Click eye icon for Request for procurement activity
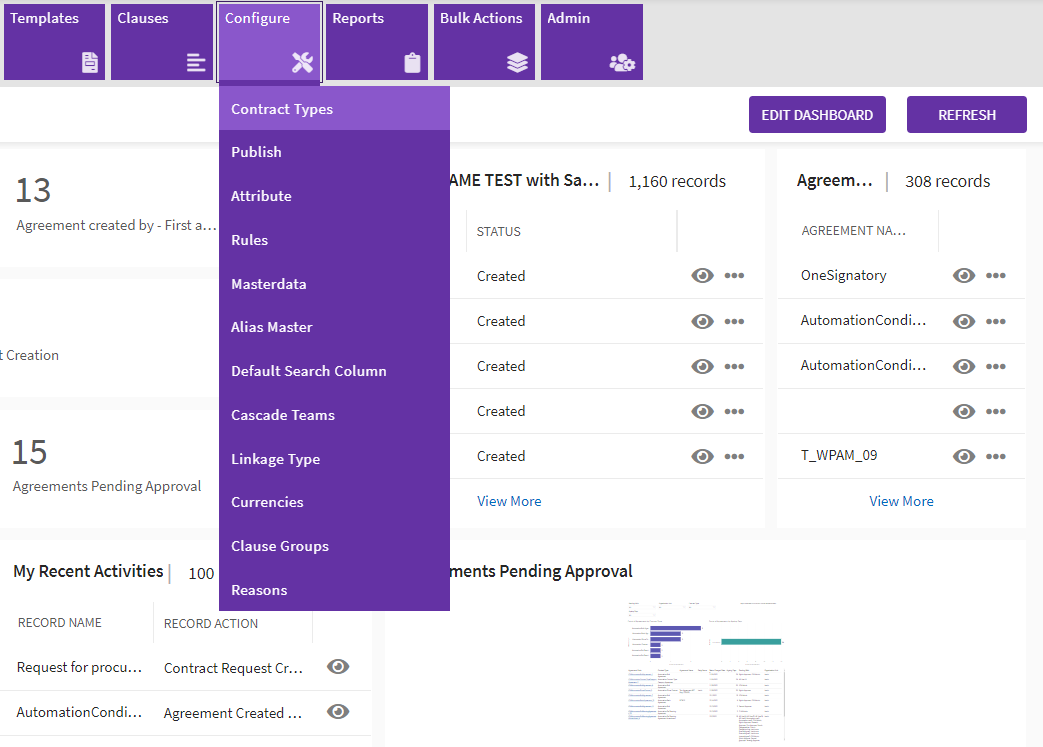1043x747 pixels. [x=338, y=667]
